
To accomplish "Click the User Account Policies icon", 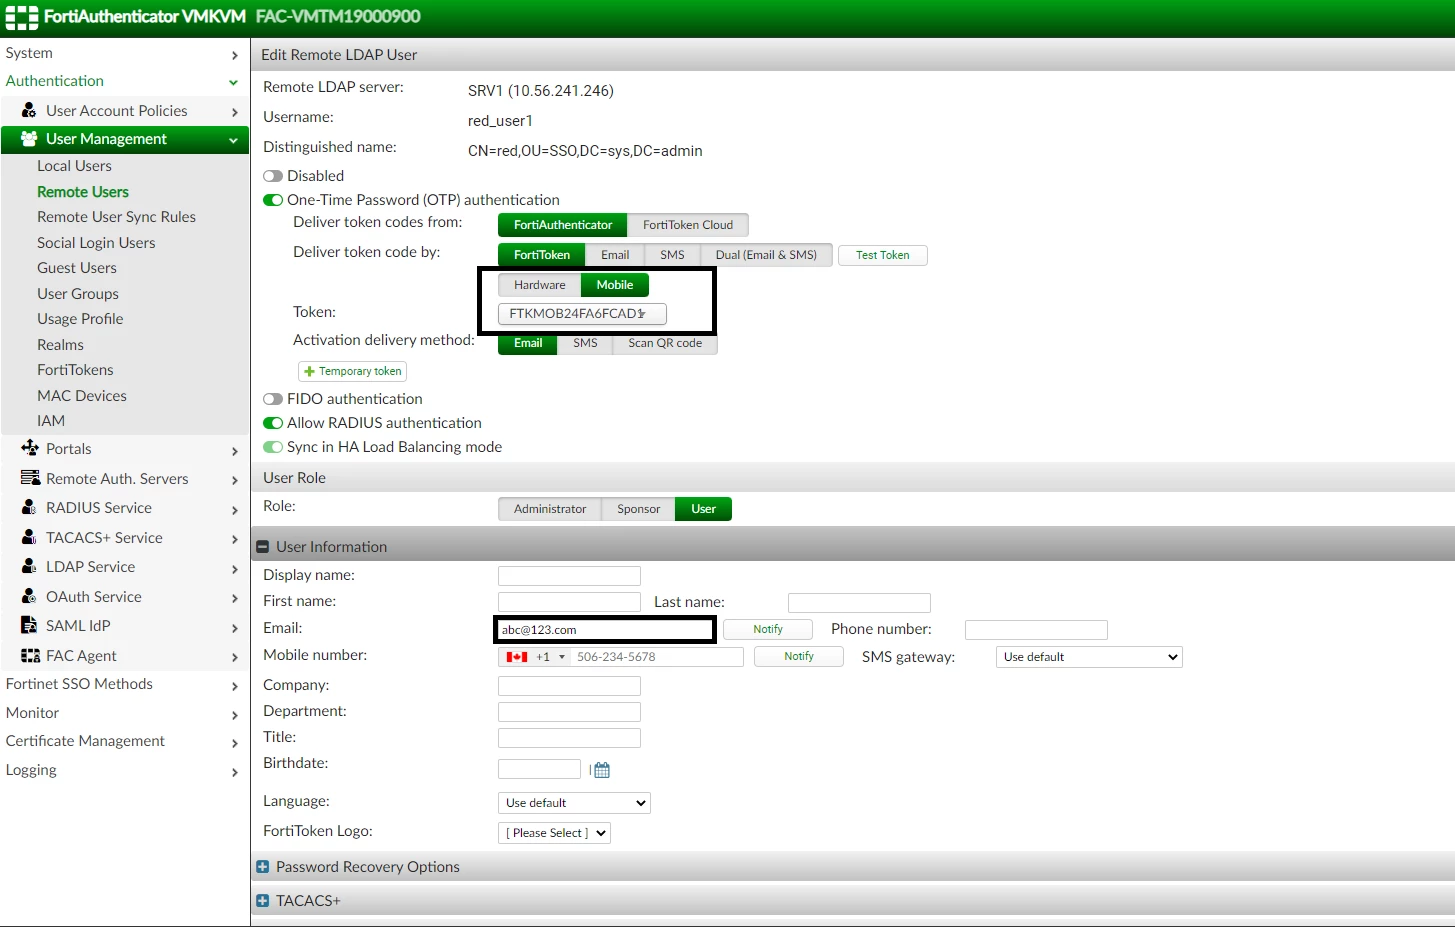I will 29,111.
